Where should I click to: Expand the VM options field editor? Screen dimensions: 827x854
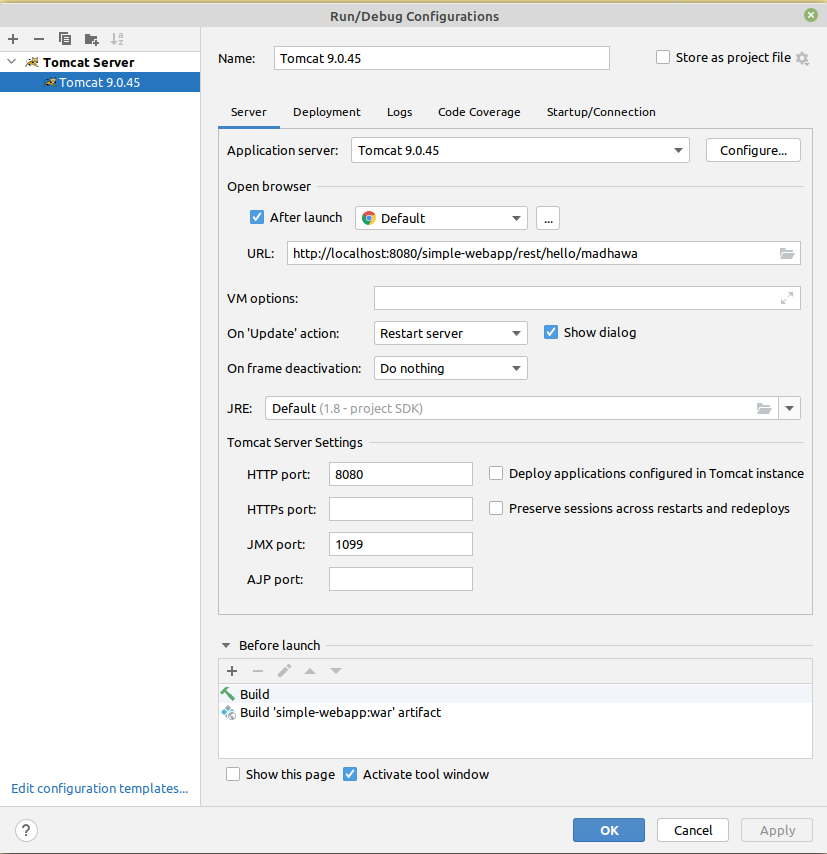tap(787, 298)
